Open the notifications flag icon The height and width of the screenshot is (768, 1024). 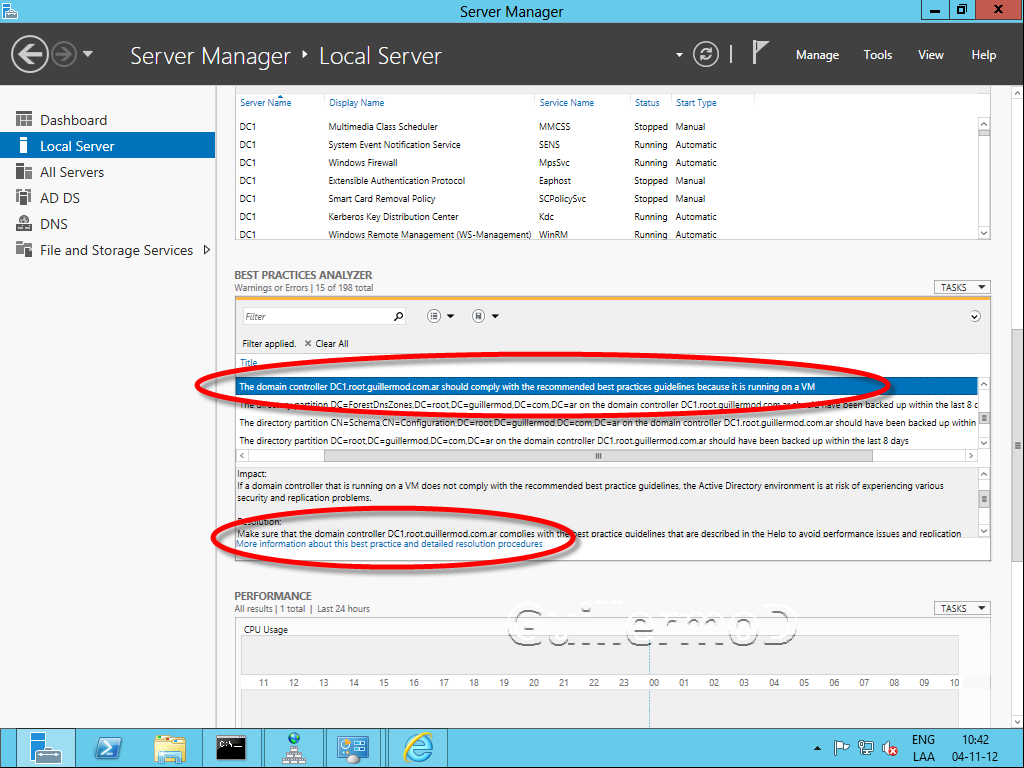tap(760, 54)
